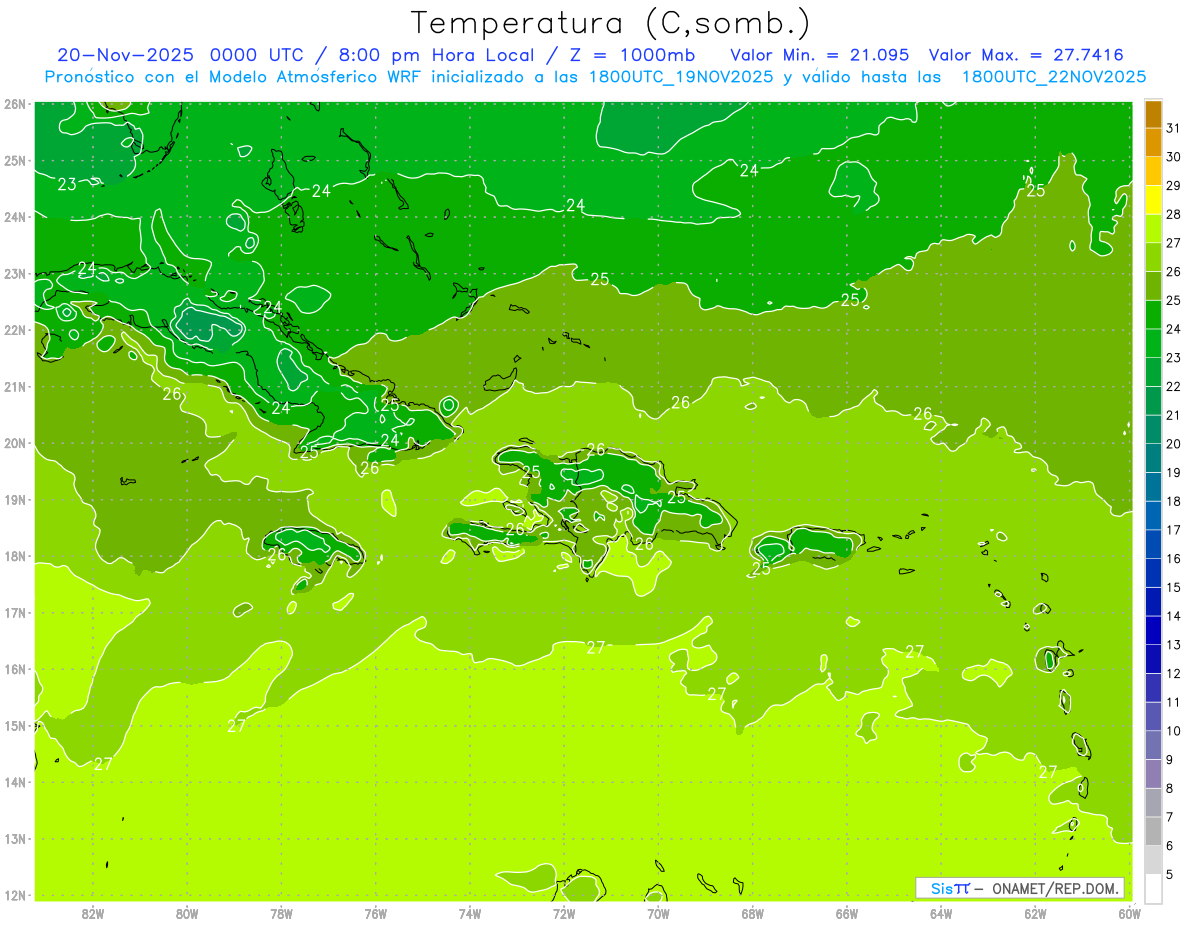Click the 62W longitude axis label
The height and width of the screenshot is (927, 1200).
(1035, 912)
